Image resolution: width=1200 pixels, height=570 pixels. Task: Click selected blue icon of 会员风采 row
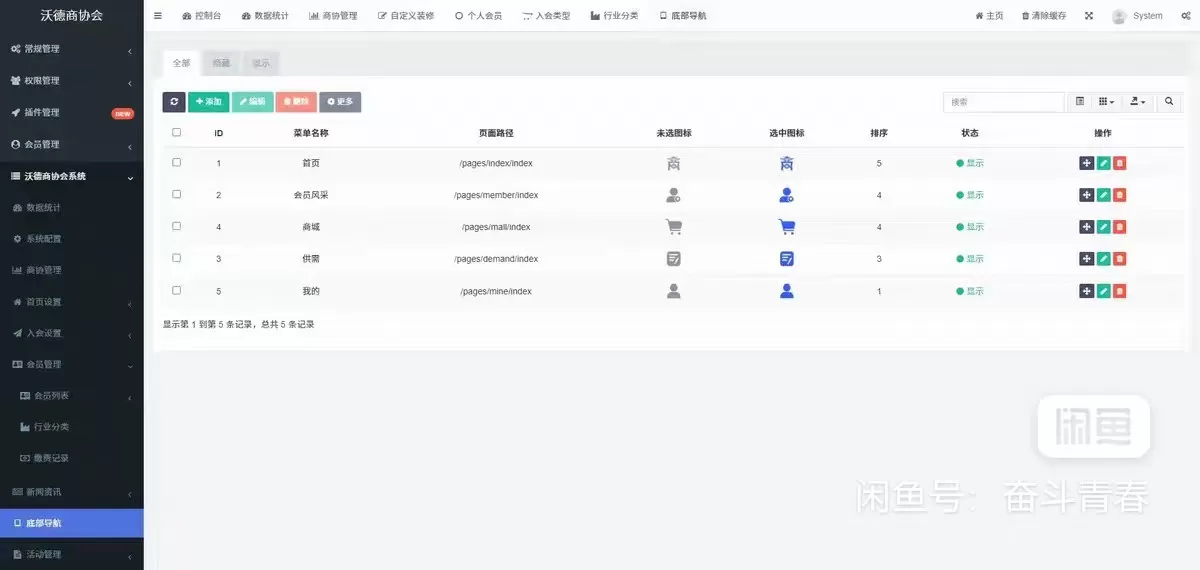[x=787, y=195]
